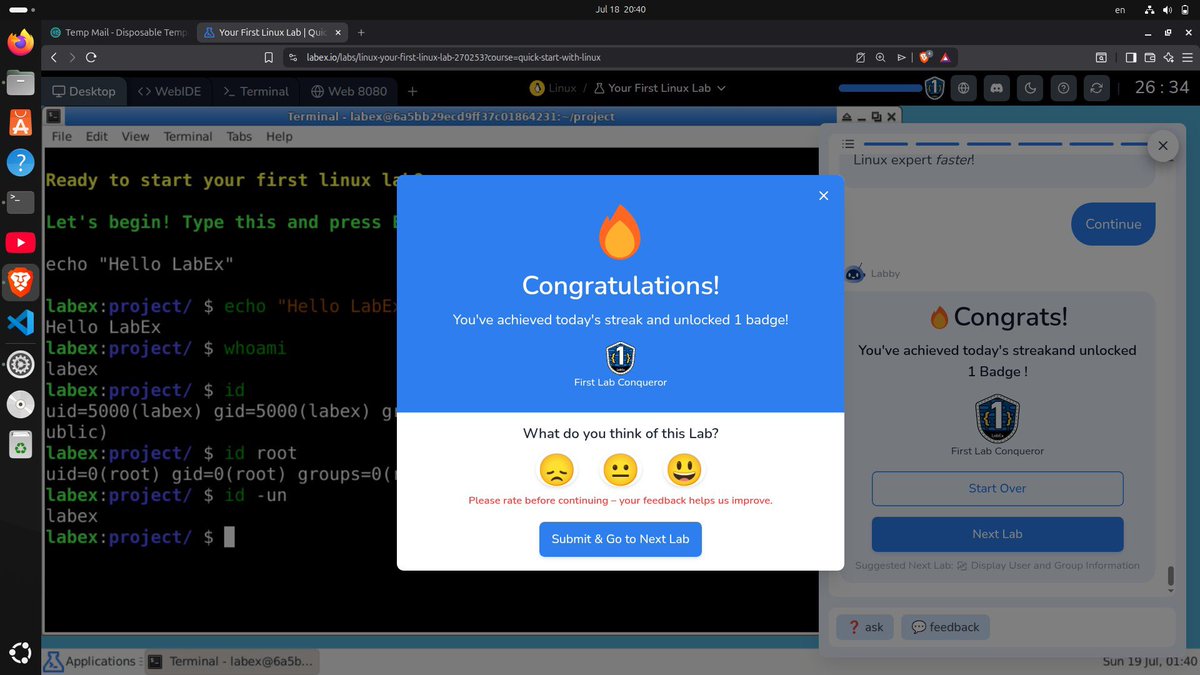Rate the lab with the sad face emoji
Screen dimensions: 1200x675
click(x=557, y=470)
